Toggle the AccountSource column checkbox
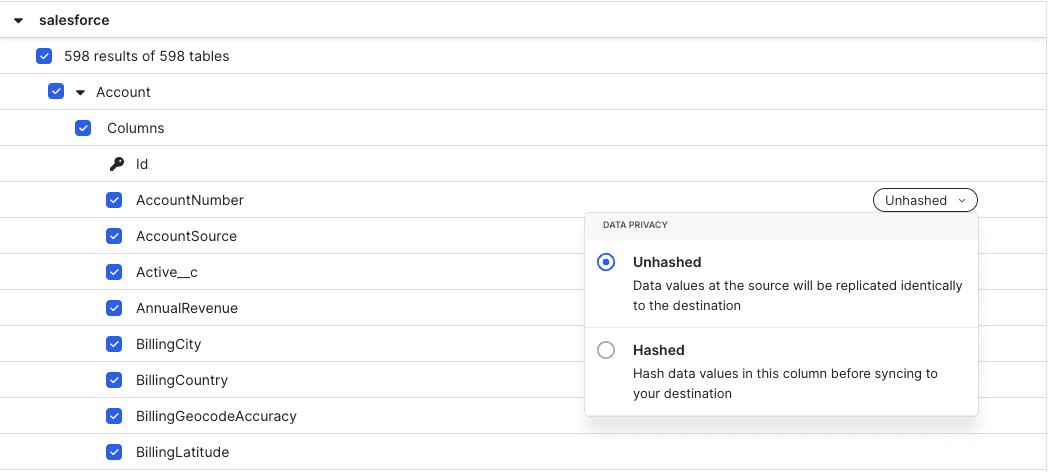Image resolution: width=1048 pixels, height=472 pixels. coord(114,236)
